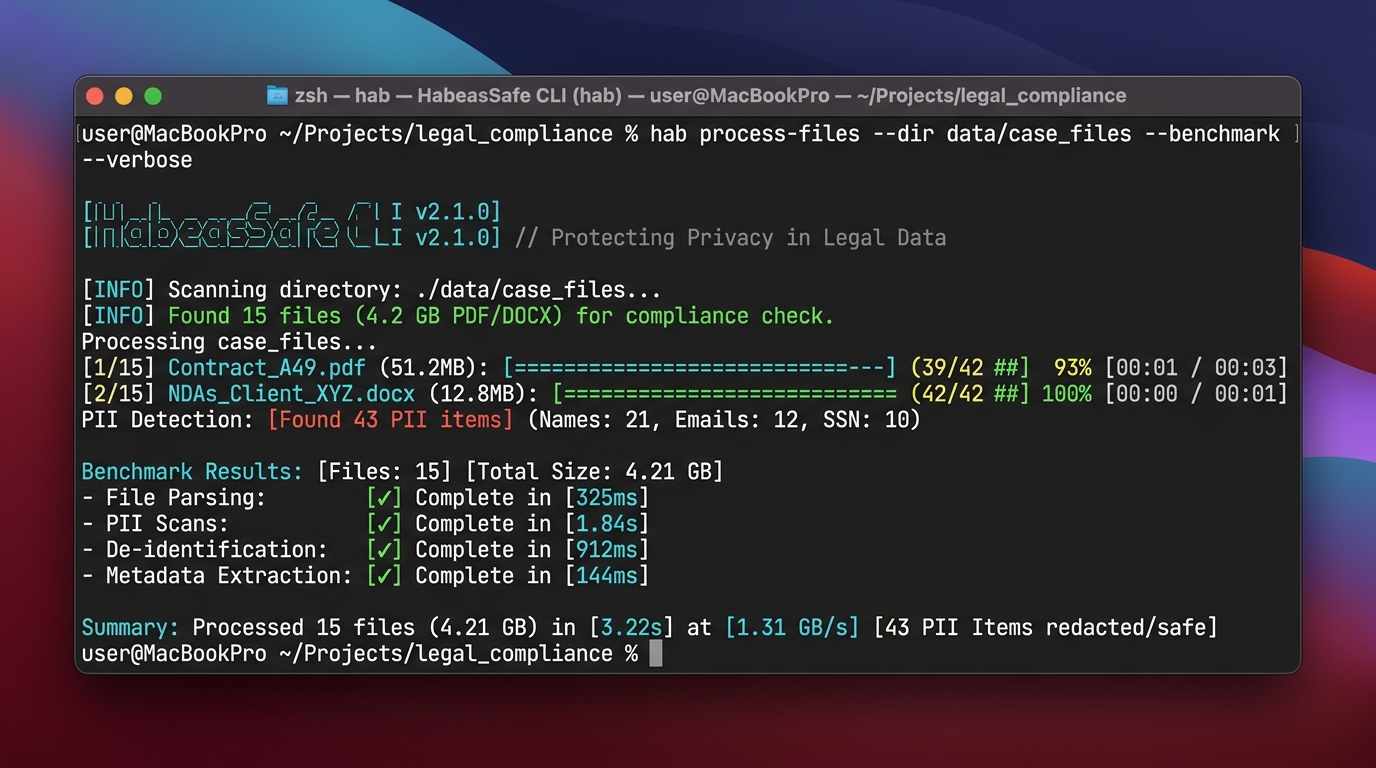Select the file name NDAs_Client_XYZ.docx
The height and width of the screenshot is (768, 1376).
[291, 393]
